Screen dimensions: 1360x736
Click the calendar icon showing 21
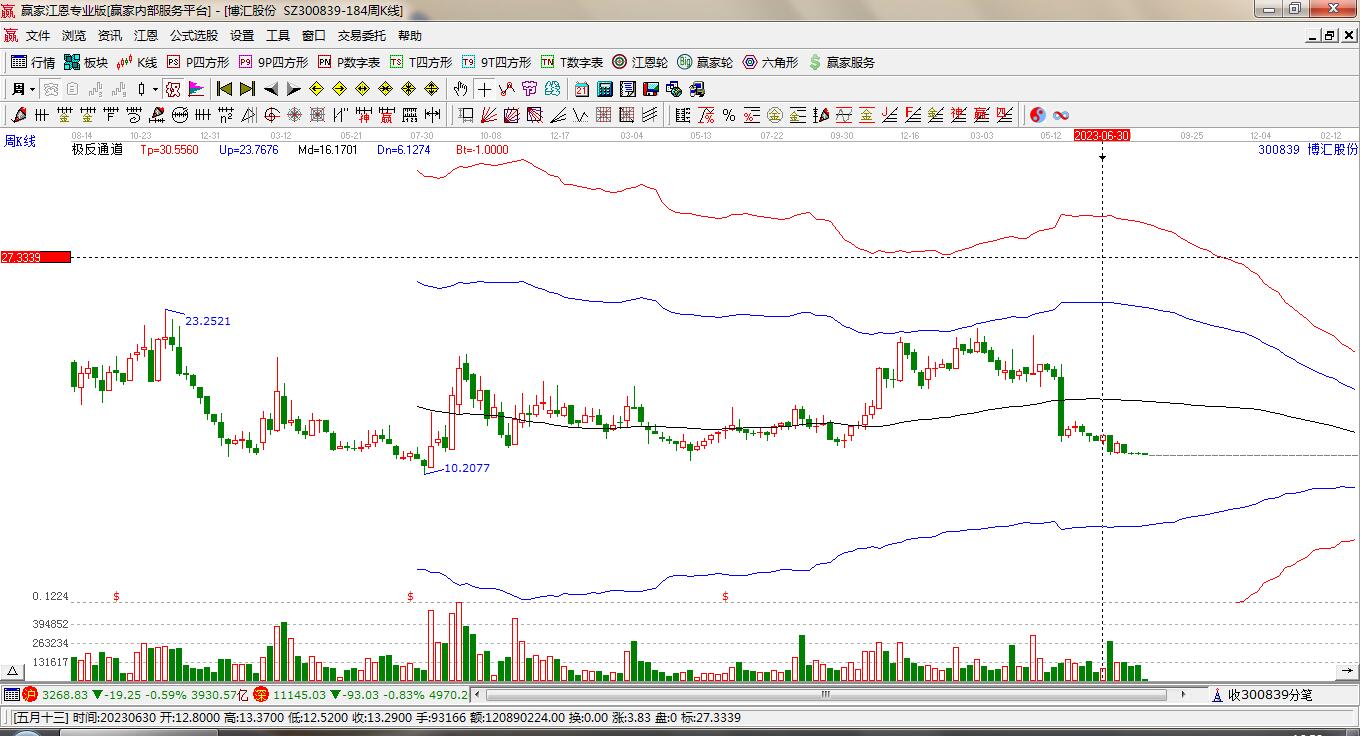tap(581, 89)
